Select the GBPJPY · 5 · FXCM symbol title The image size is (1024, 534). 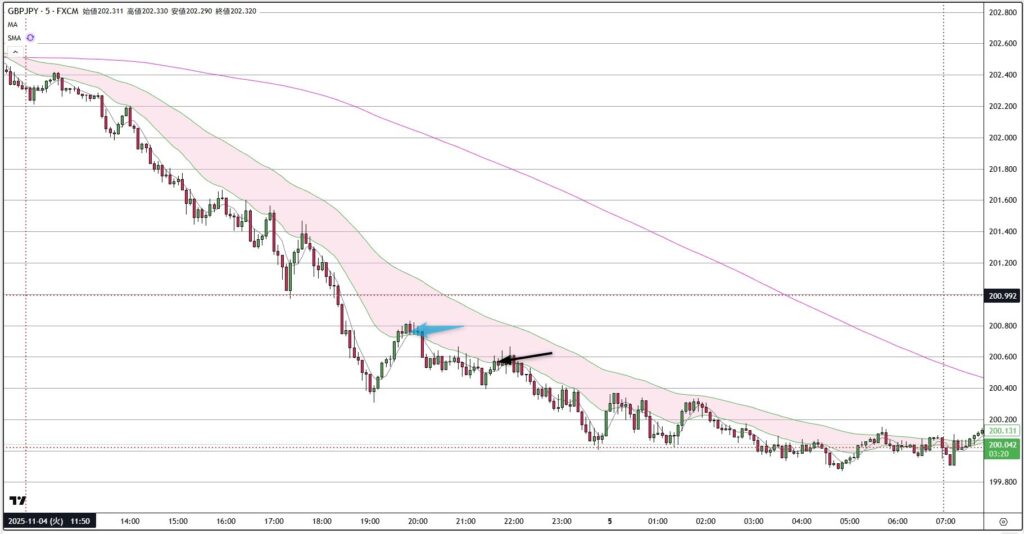pos(42,11)
